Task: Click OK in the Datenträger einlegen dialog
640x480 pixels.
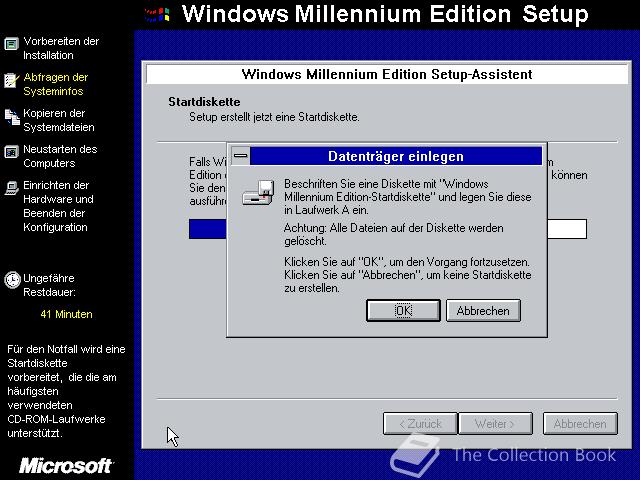Action: [x=403, y=311]
